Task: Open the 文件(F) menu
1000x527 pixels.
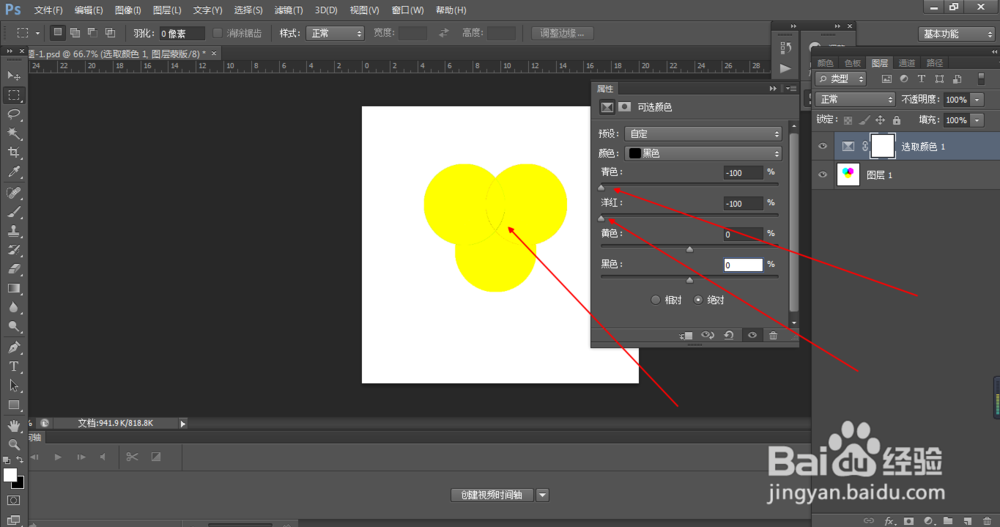Action: 48,10
